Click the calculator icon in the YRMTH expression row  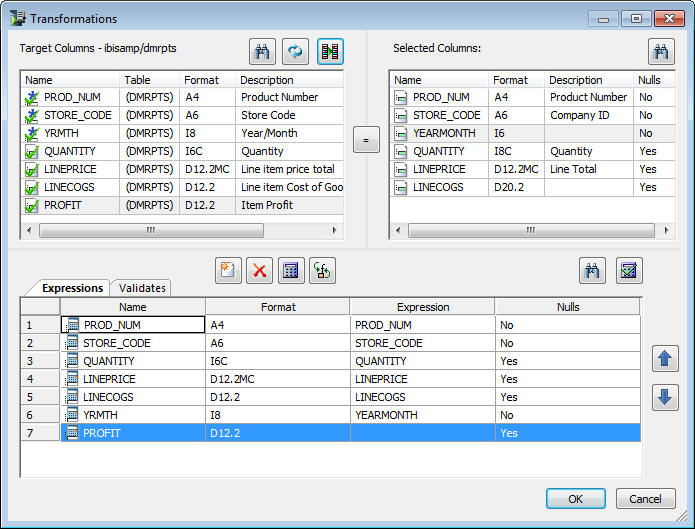coord(72,415)
